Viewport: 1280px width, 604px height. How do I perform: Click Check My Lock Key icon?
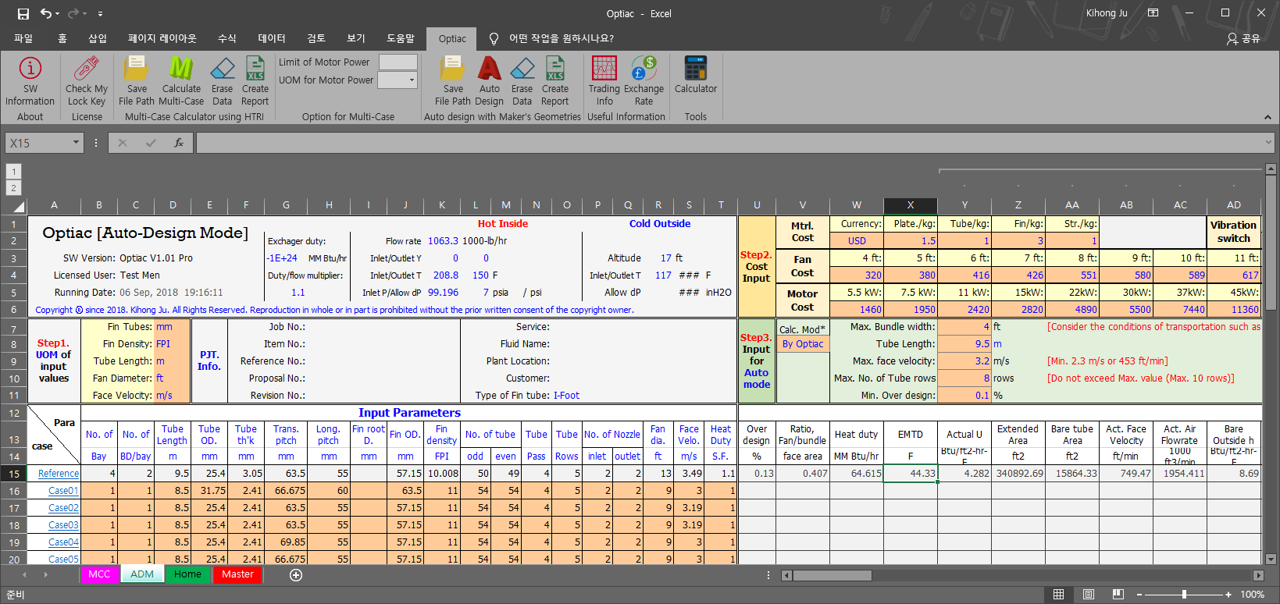[x=86, y=80]
